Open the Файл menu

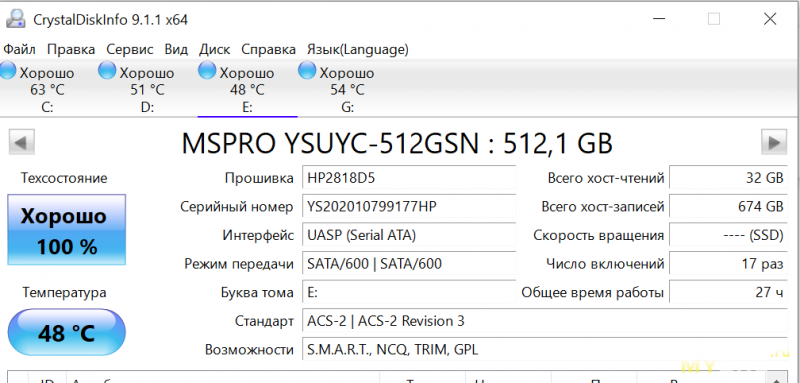click(19, 49)
